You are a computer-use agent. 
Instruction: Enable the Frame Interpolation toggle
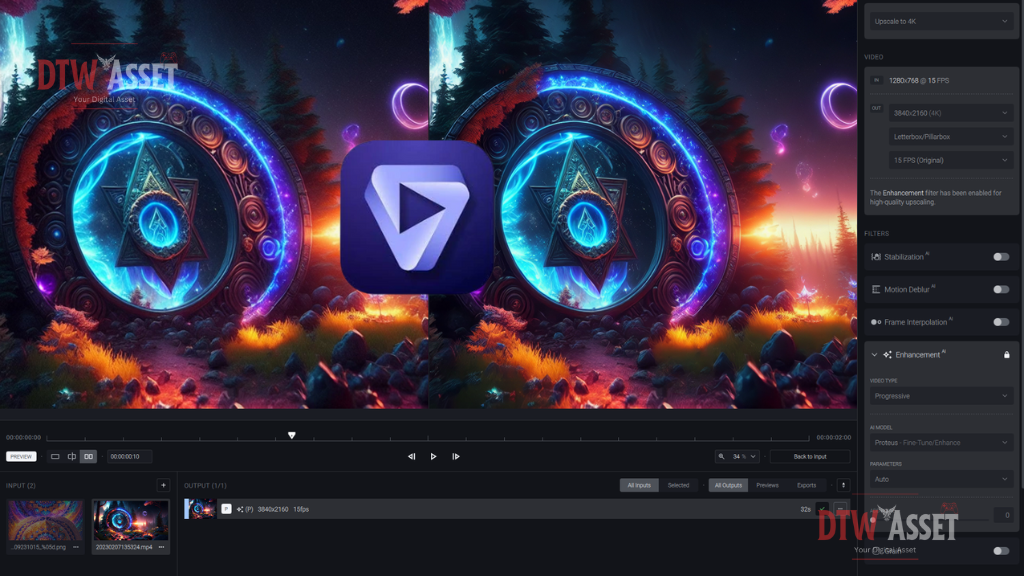point(1001,322)
